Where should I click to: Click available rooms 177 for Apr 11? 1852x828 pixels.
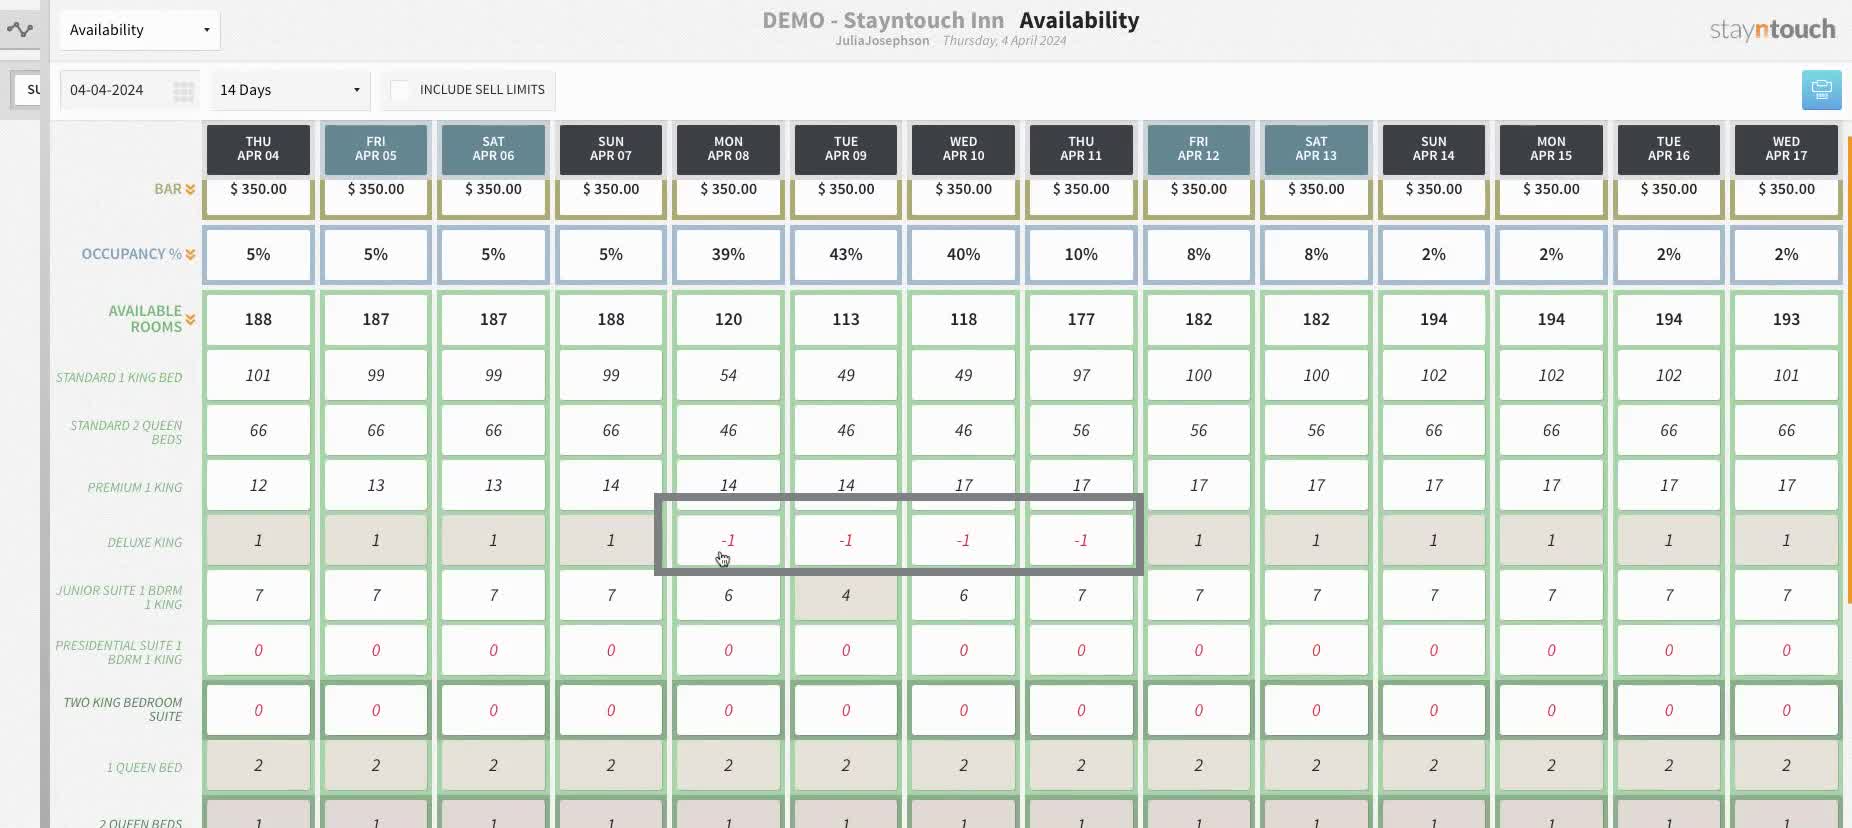point(1081,319)
